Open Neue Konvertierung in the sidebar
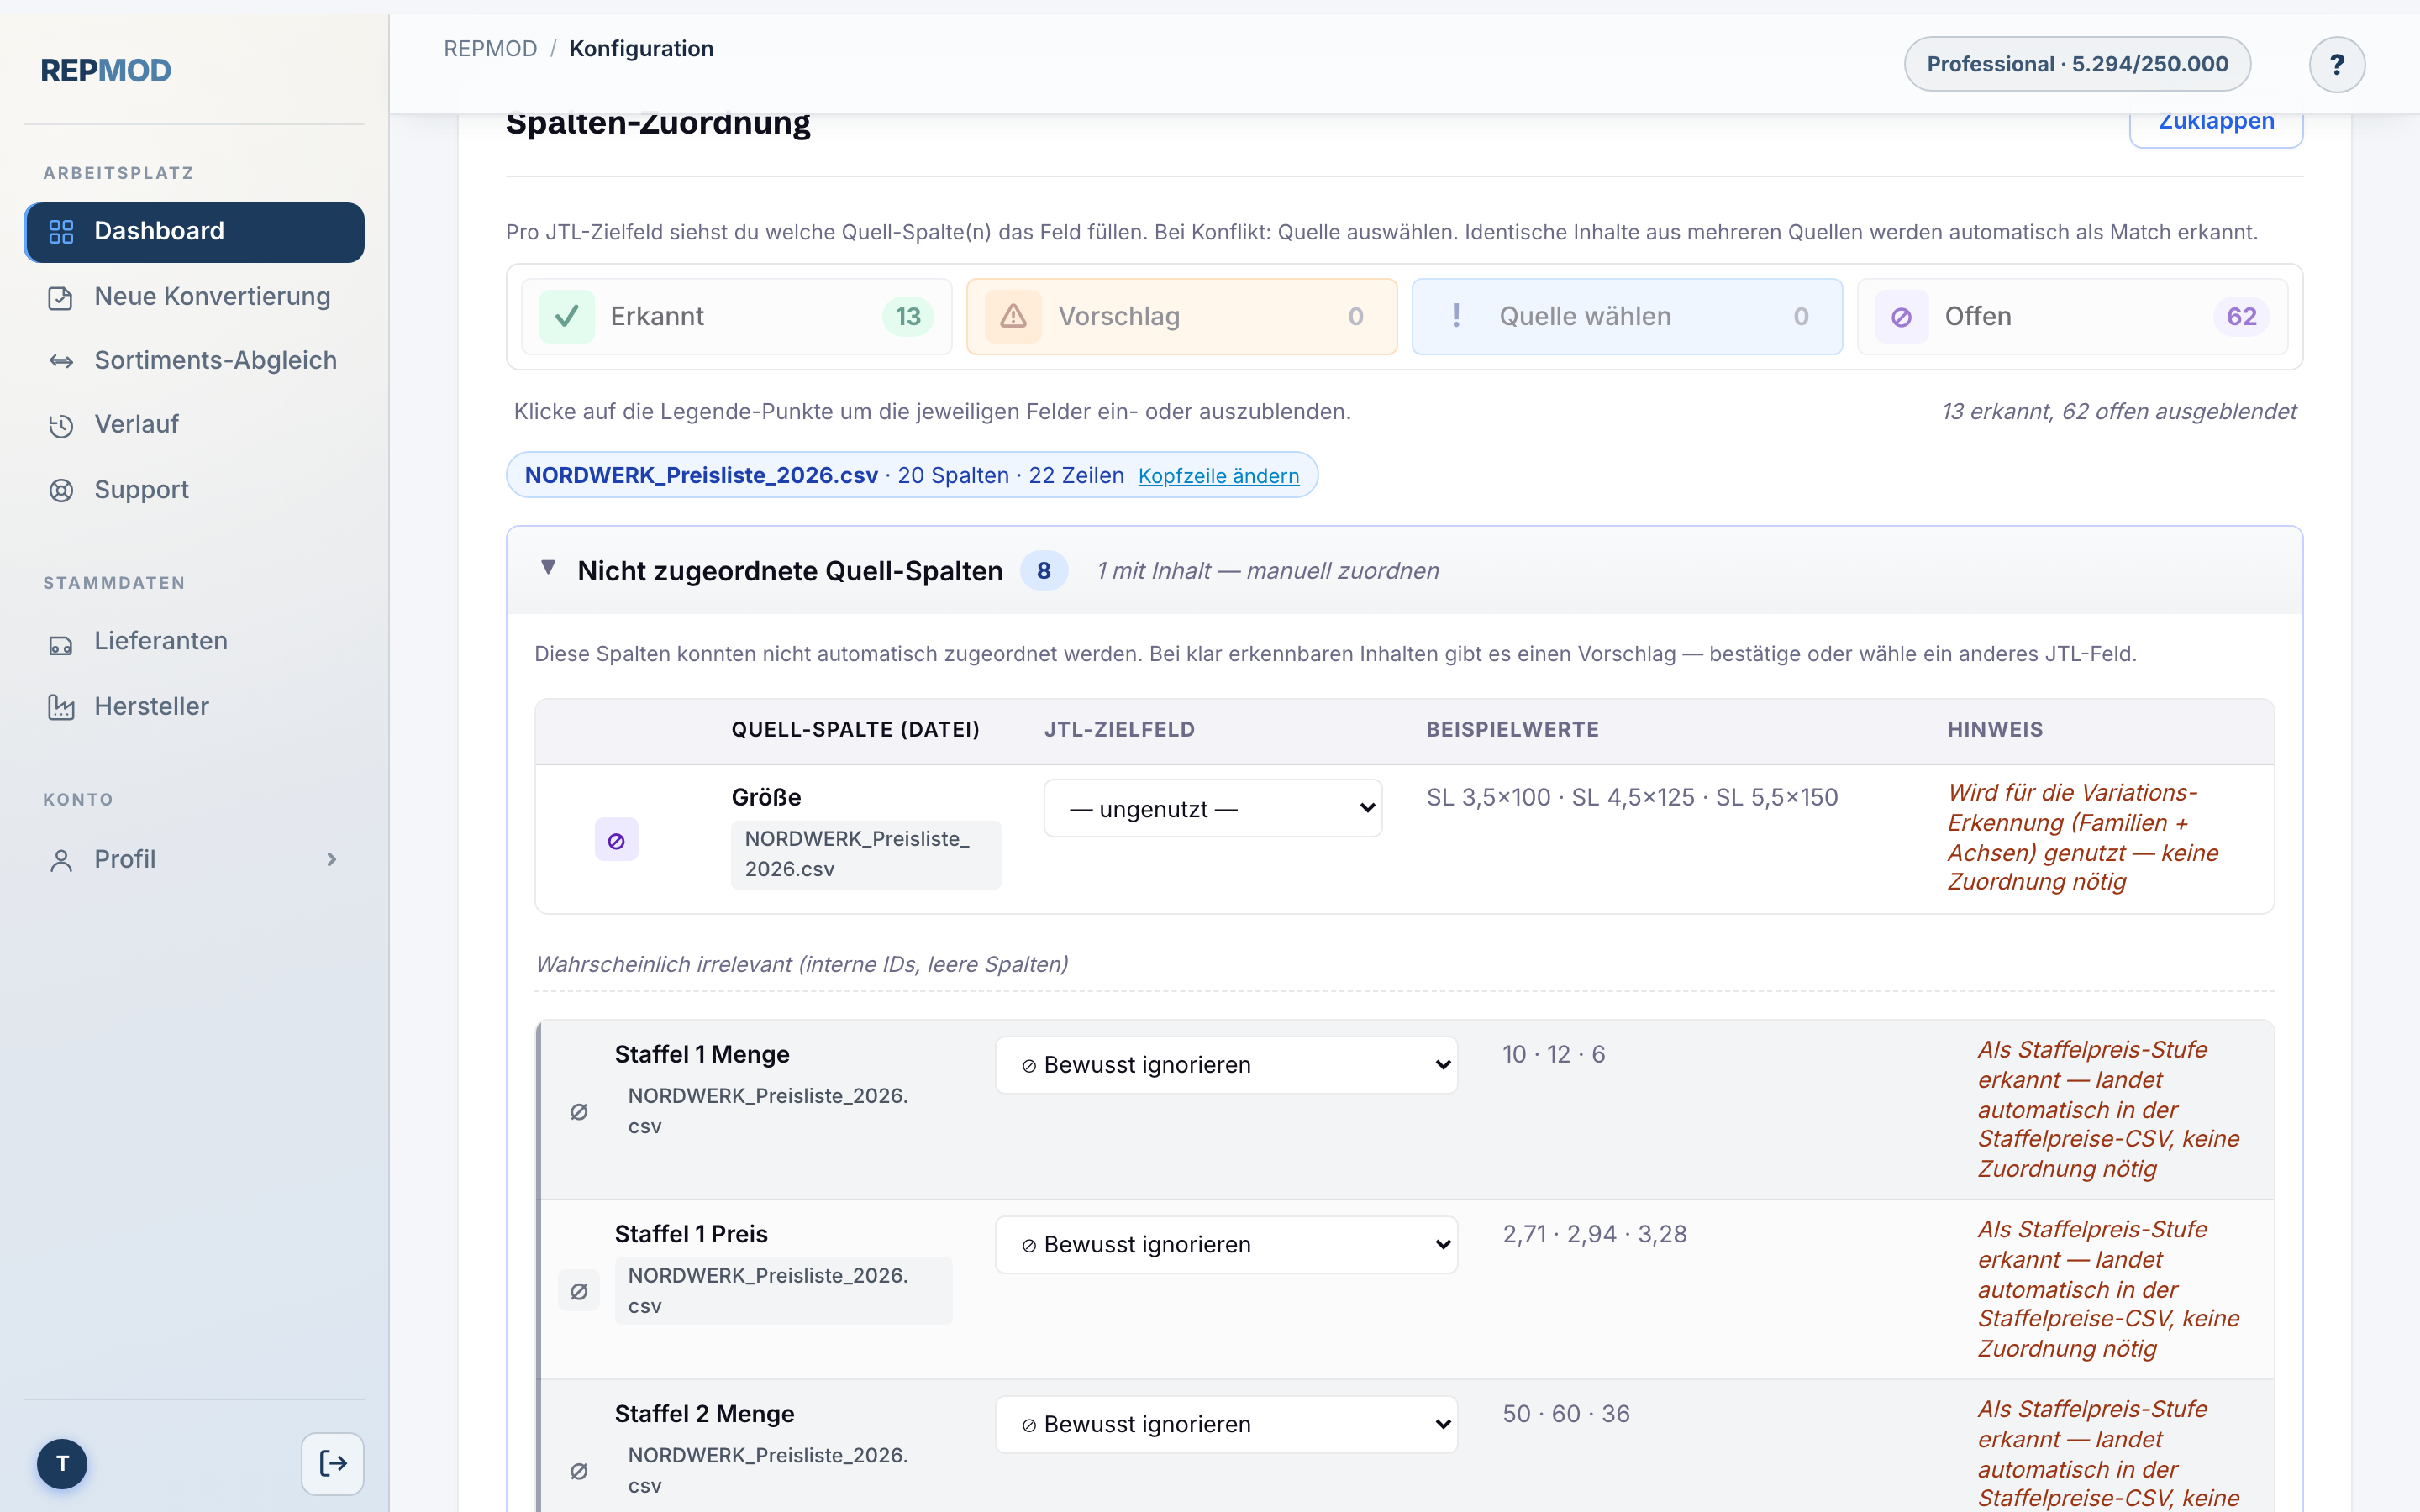This screenshot has height=1512, width=2420. coord(194,297)
